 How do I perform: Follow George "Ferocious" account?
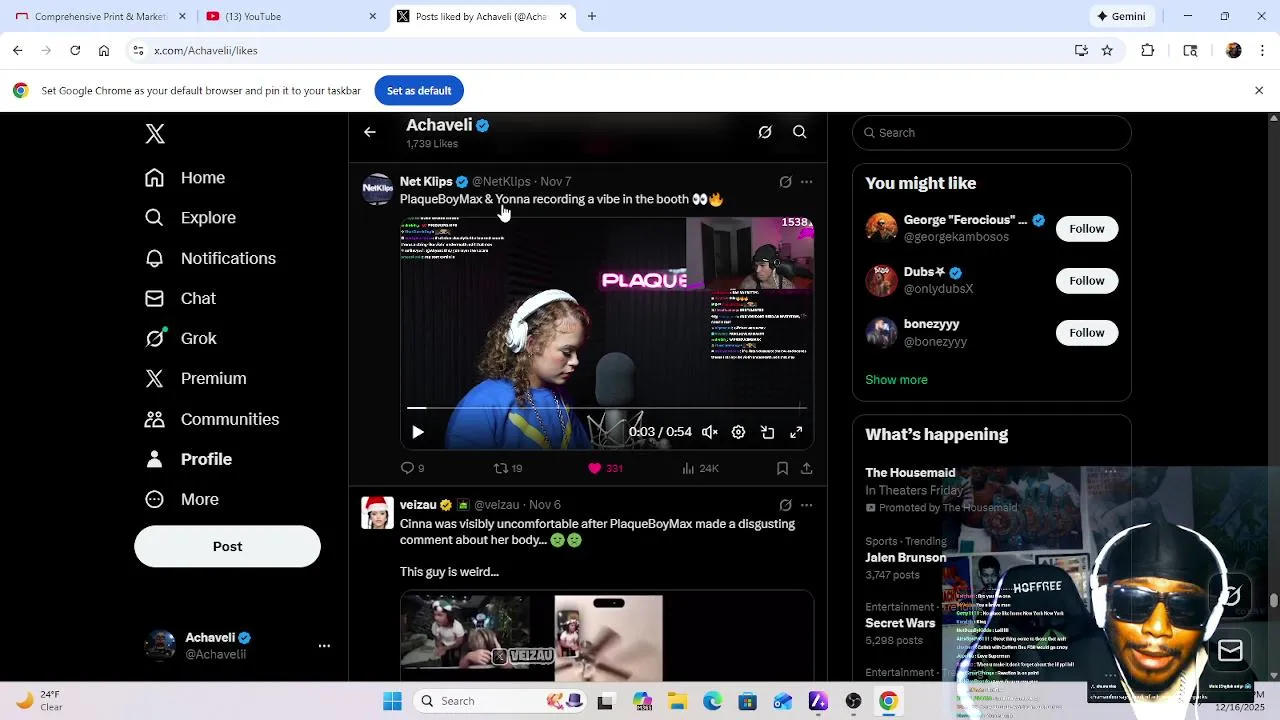1087,229
